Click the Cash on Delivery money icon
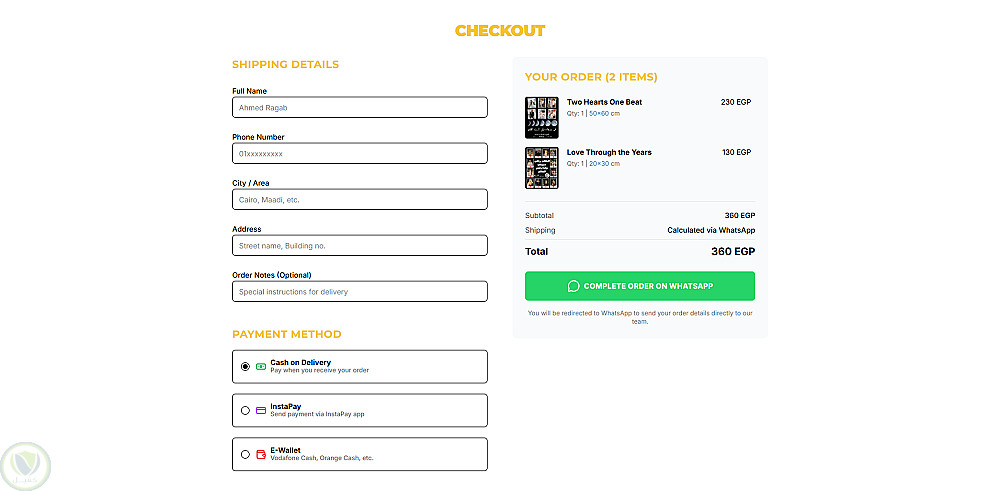Image resolution: width=1000 pixels, height=491 pixels. tap(261, 367)
